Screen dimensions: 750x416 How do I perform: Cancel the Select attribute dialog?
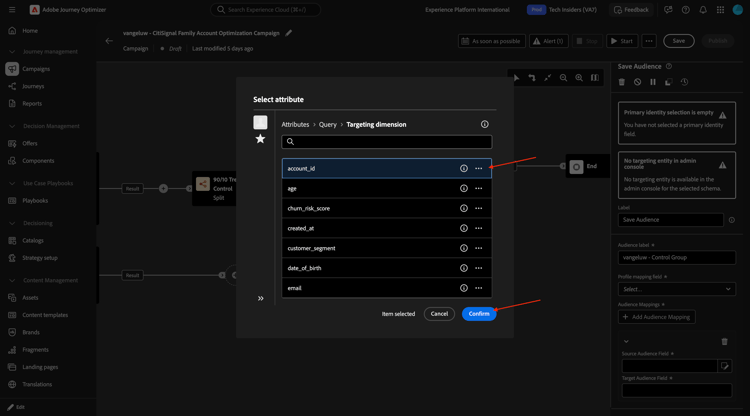[439, 314]
